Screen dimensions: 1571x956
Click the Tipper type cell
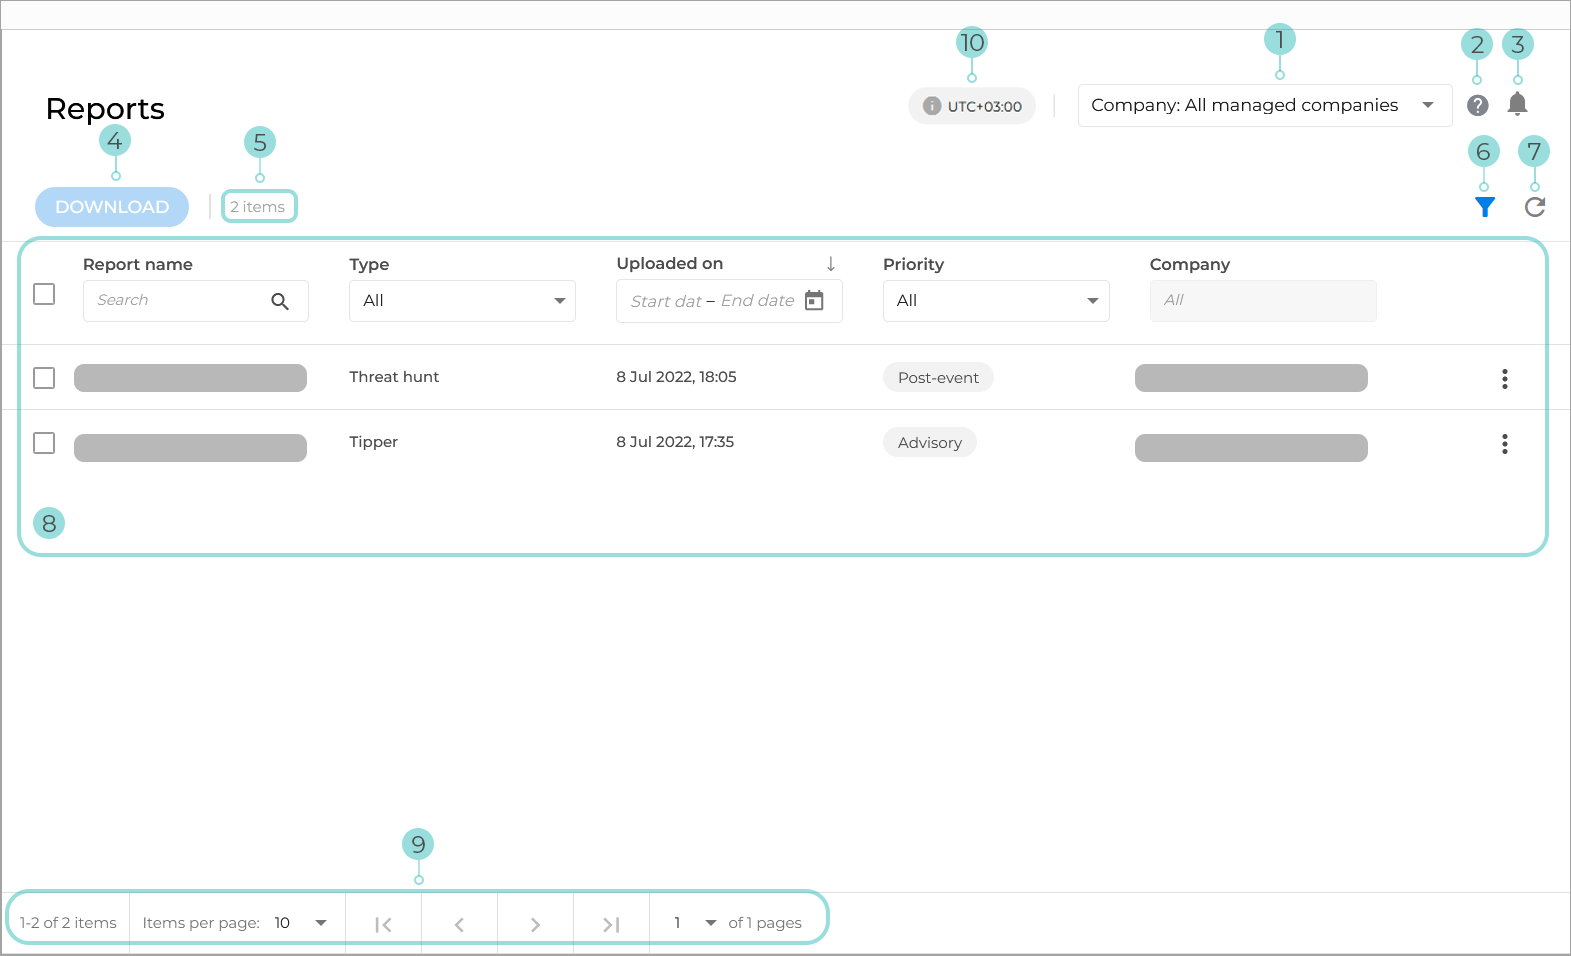pos(373,442)
